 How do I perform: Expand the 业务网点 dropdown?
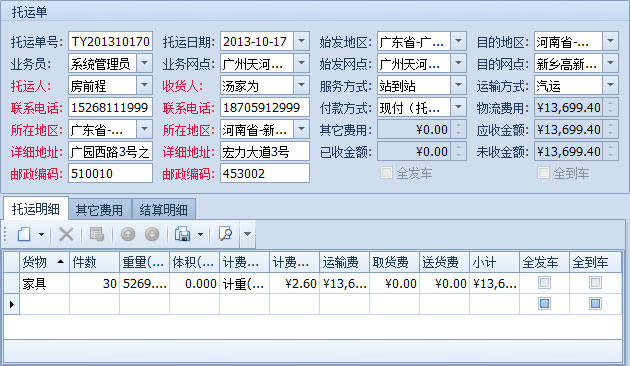click(x=301, y=63)
